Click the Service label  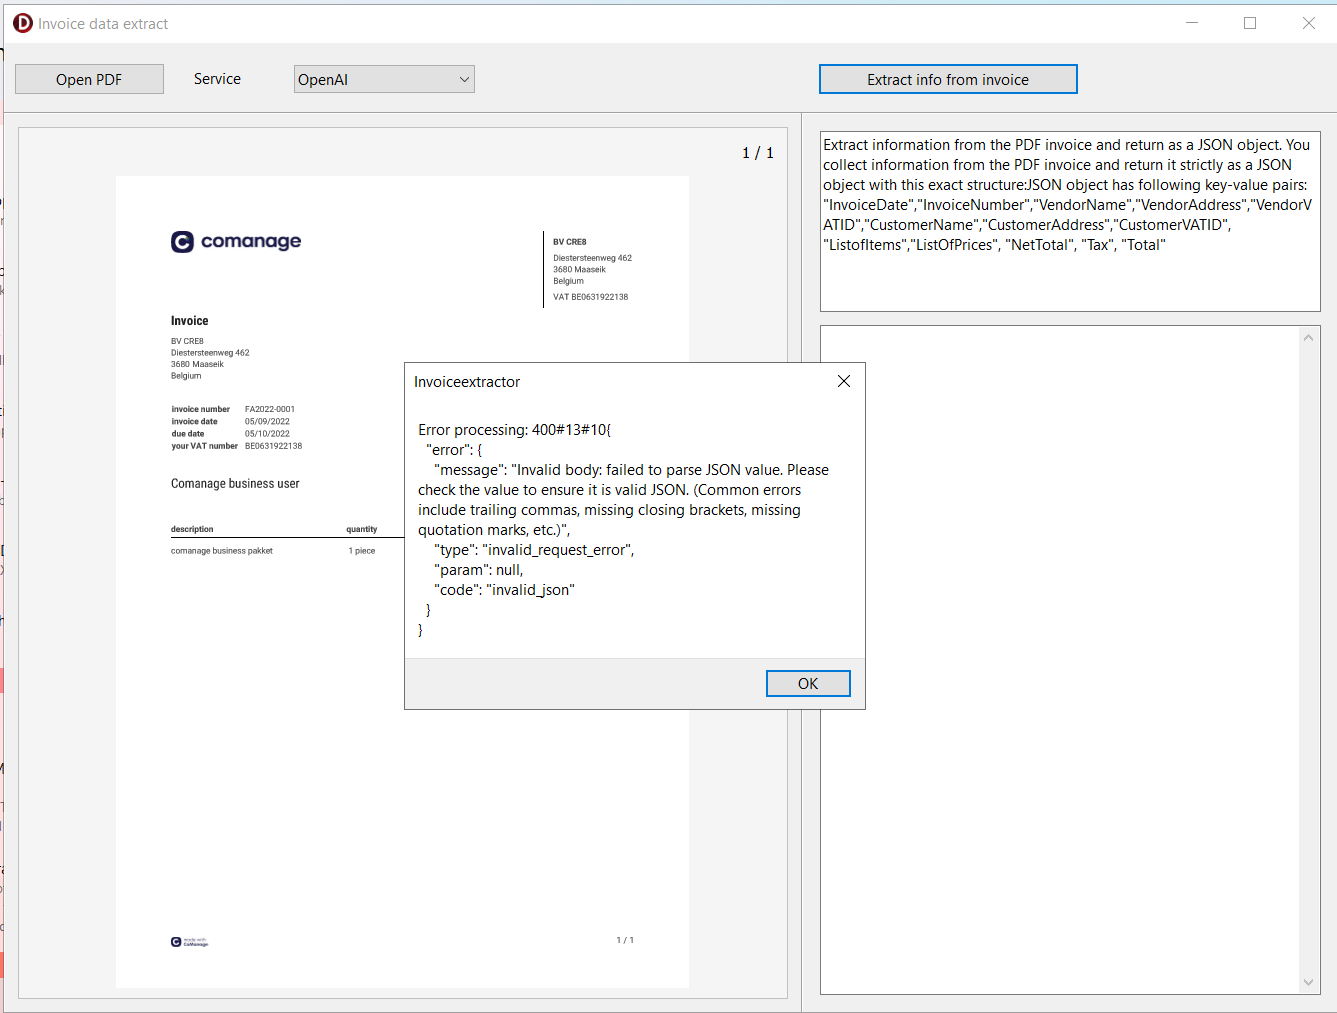pos(217,79)
